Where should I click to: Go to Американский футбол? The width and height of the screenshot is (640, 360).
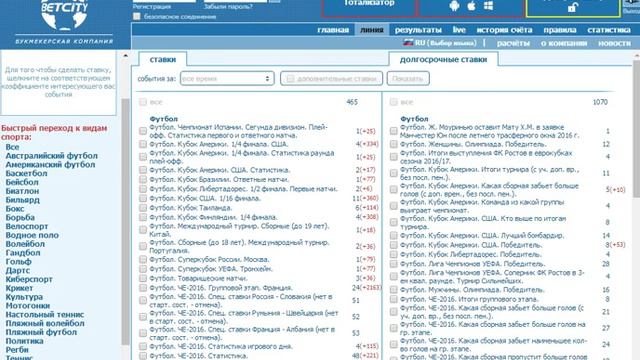50,164
